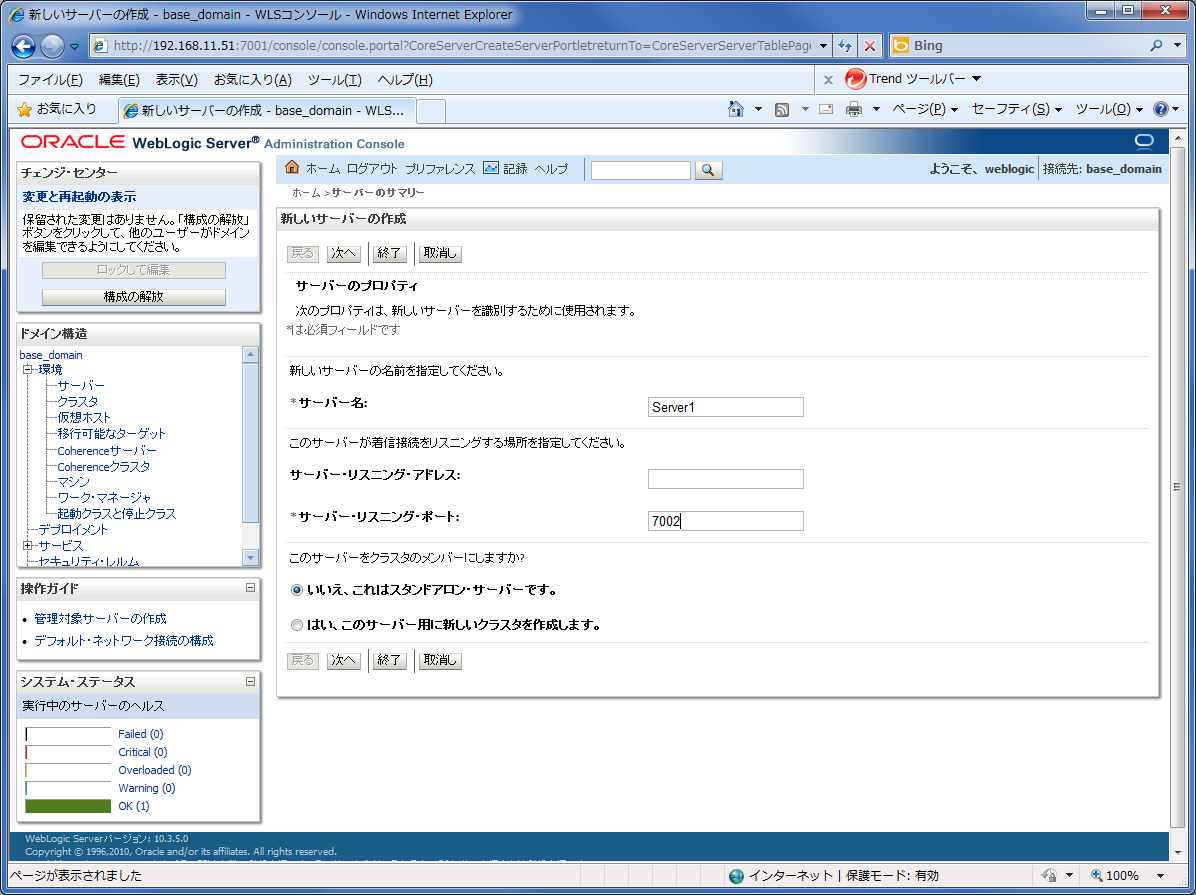1196x895 pixels.
Task: Click the サーバー名 input field
Action: 725,407
